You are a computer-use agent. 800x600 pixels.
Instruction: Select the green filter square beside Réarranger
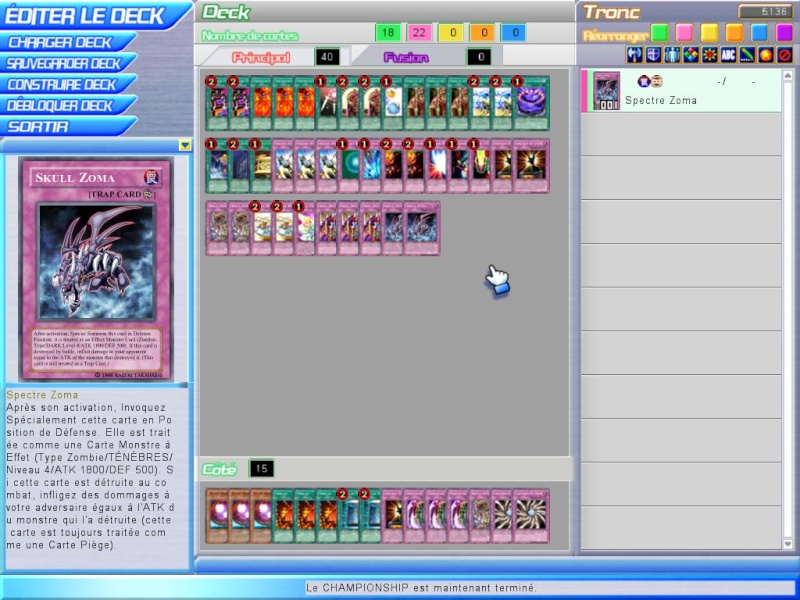coord(660,33)
